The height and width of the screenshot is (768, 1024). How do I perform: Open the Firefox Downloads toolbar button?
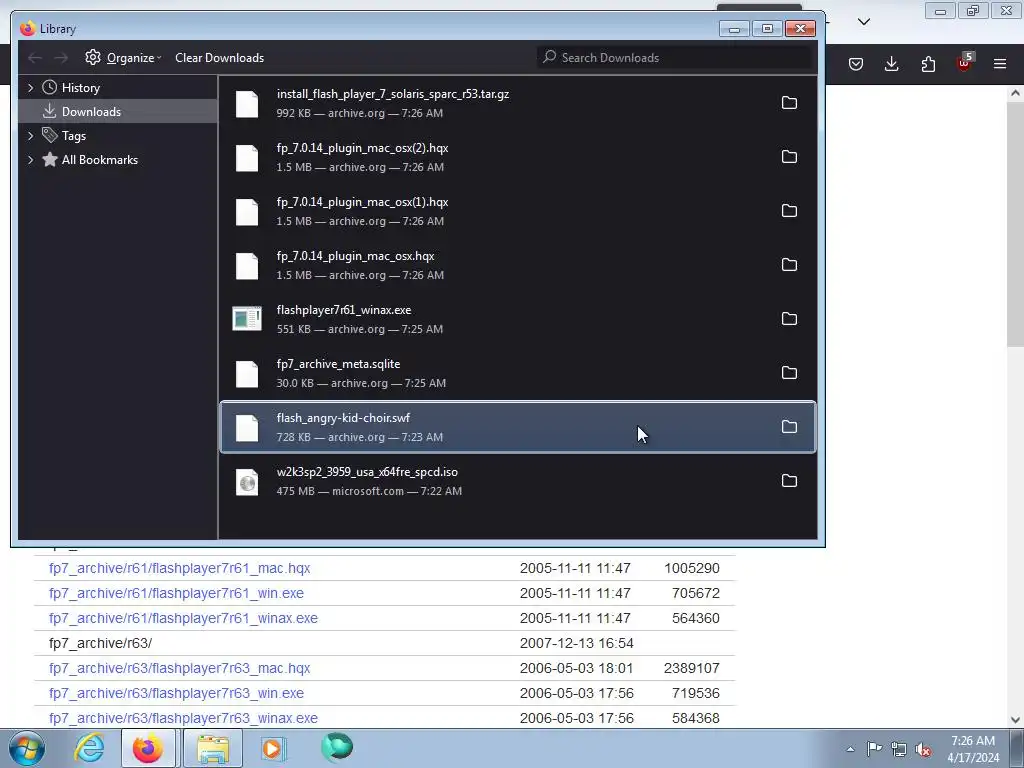[891, 64]
